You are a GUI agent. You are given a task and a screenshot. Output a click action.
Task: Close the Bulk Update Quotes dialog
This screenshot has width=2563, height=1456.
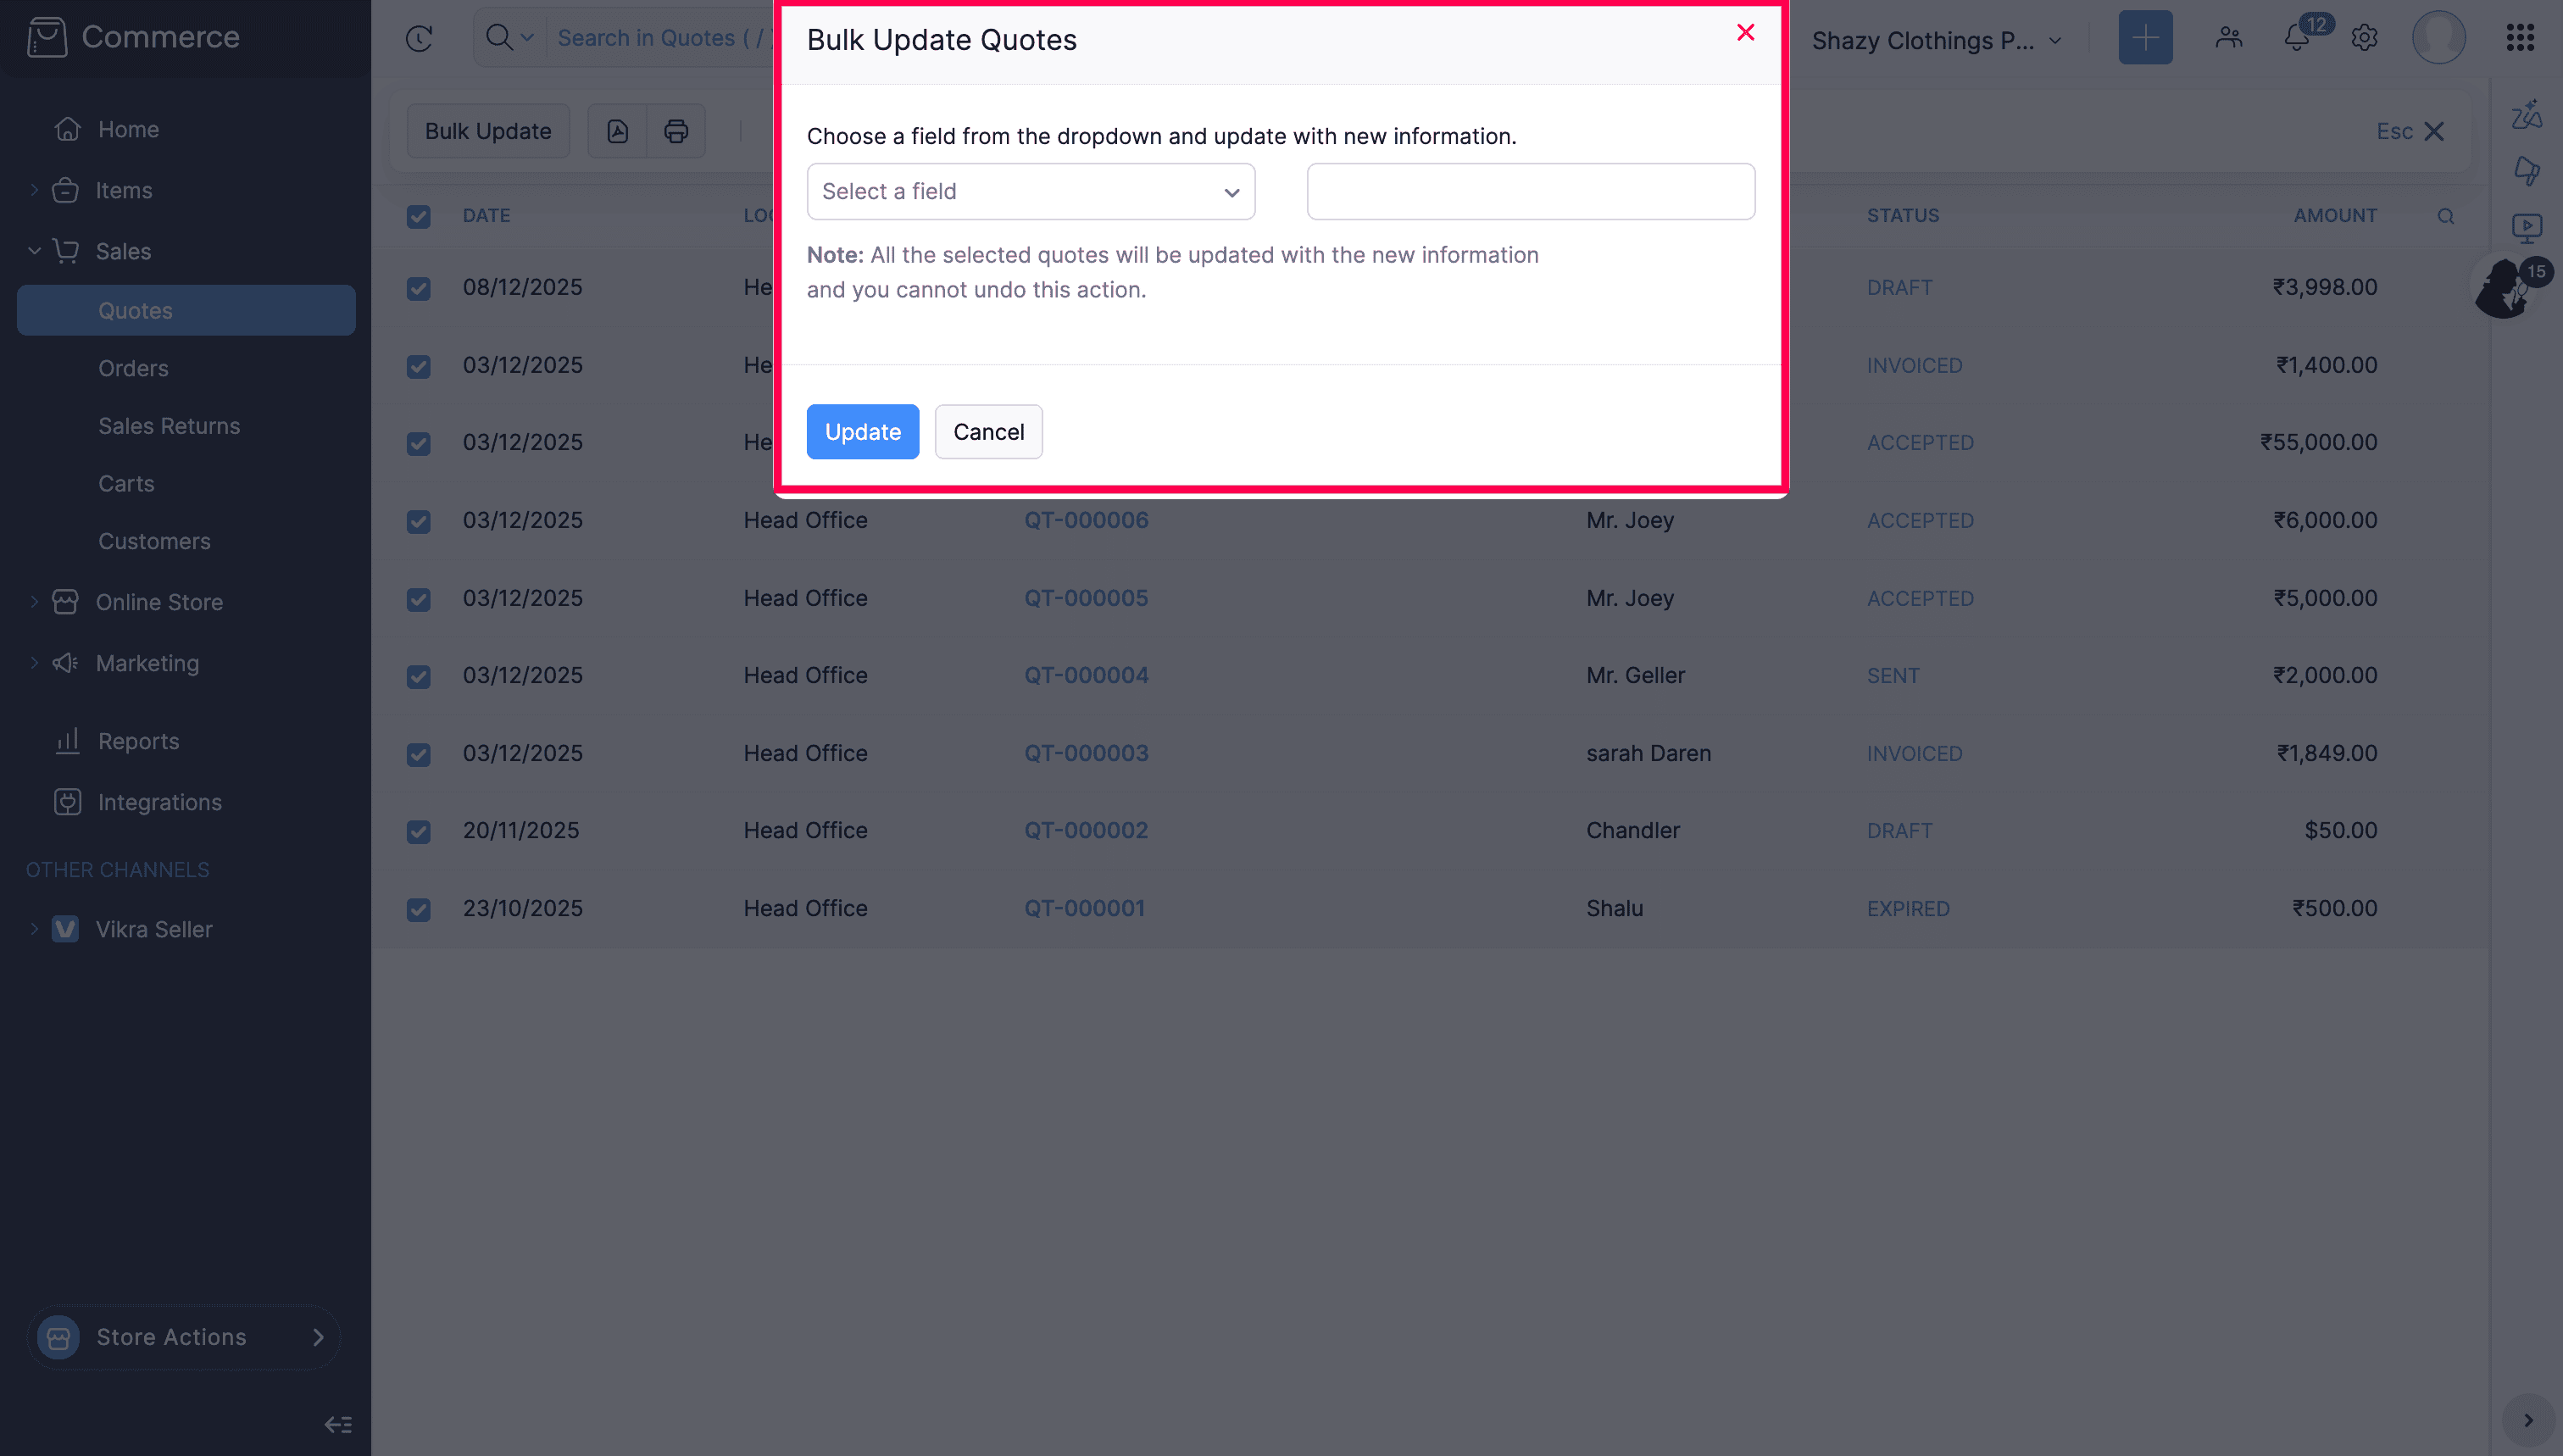click(1745, 33)
